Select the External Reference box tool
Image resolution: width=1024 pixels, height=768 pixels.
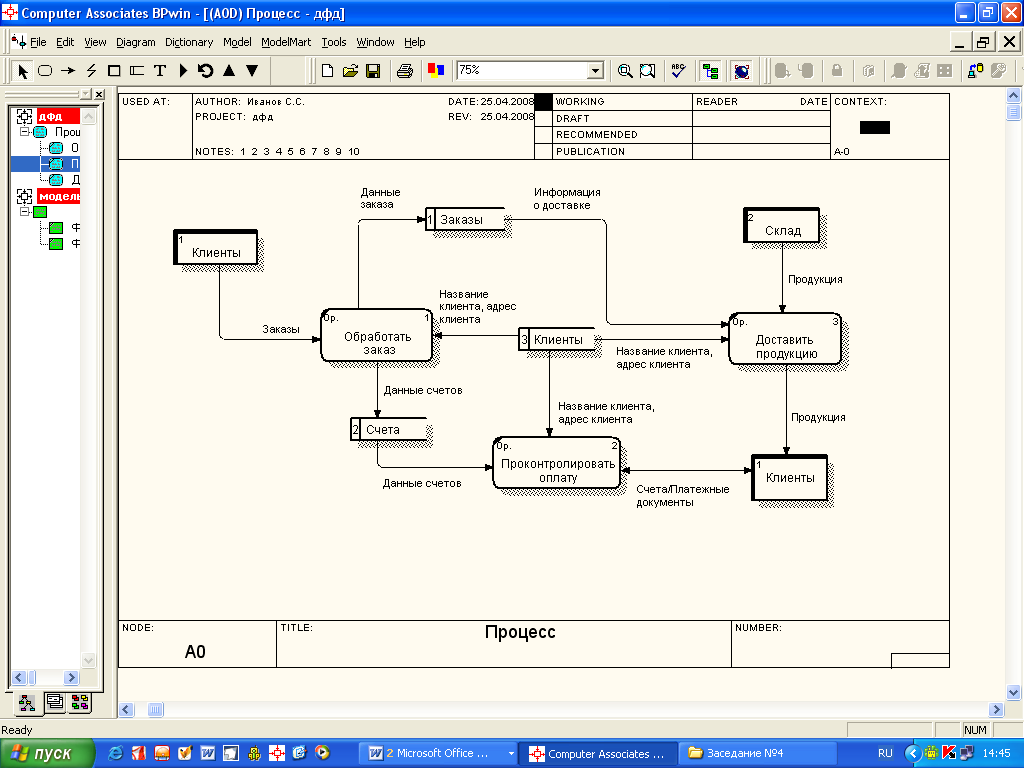coord(114,71)
